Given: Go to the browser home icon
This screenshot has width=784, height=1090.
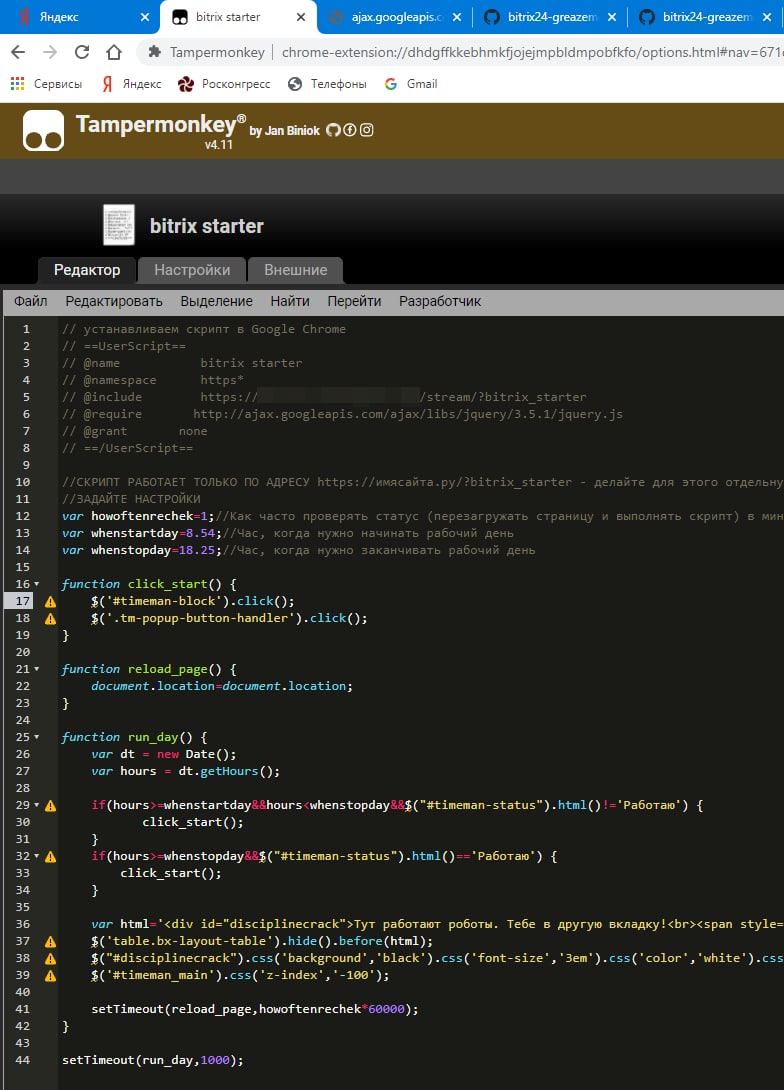Looking at the screenshot, I should [x=114, y=51].
